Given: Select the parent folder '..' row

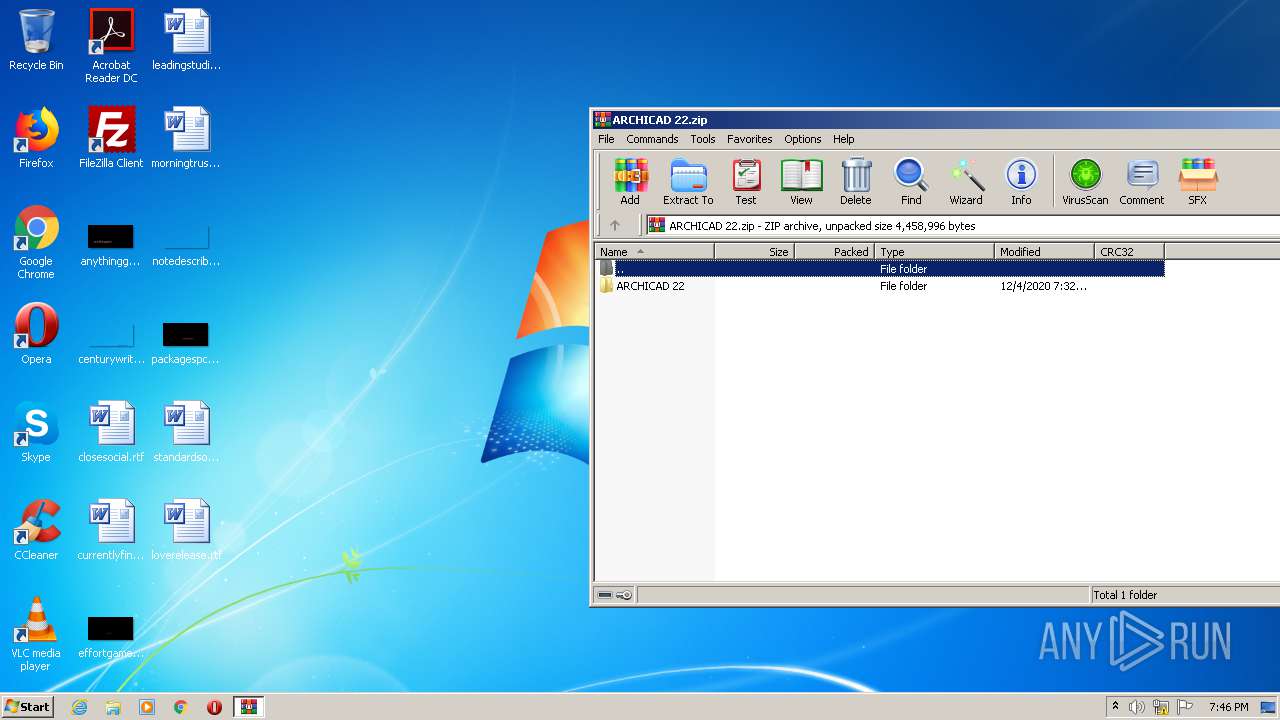Looking at the screenshot, I should (879, 269).
